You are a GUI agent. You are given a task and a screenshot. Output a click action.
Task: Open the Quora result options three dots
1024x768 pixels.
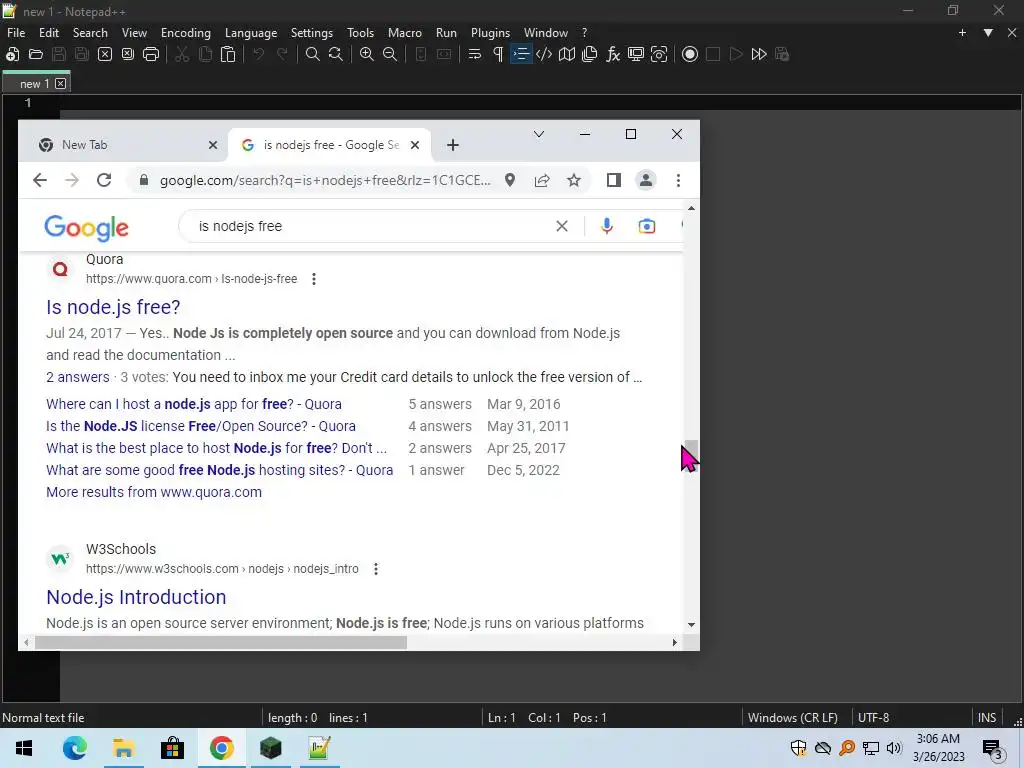(314, 279)
